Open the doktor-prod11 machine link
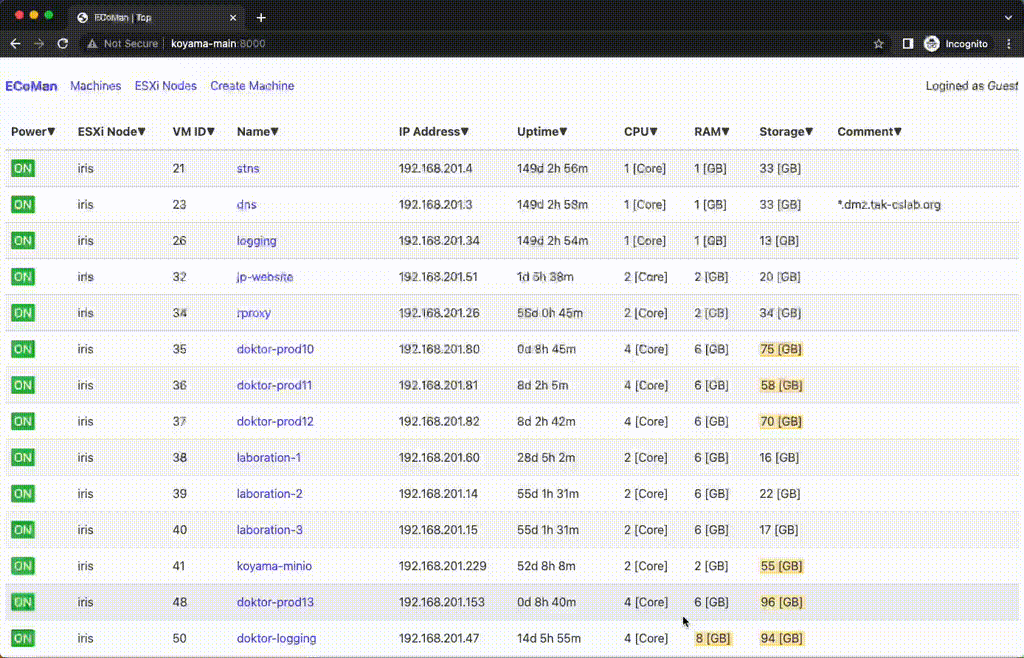The width and height of the screenshot is (1024, 658). point(274,385)
